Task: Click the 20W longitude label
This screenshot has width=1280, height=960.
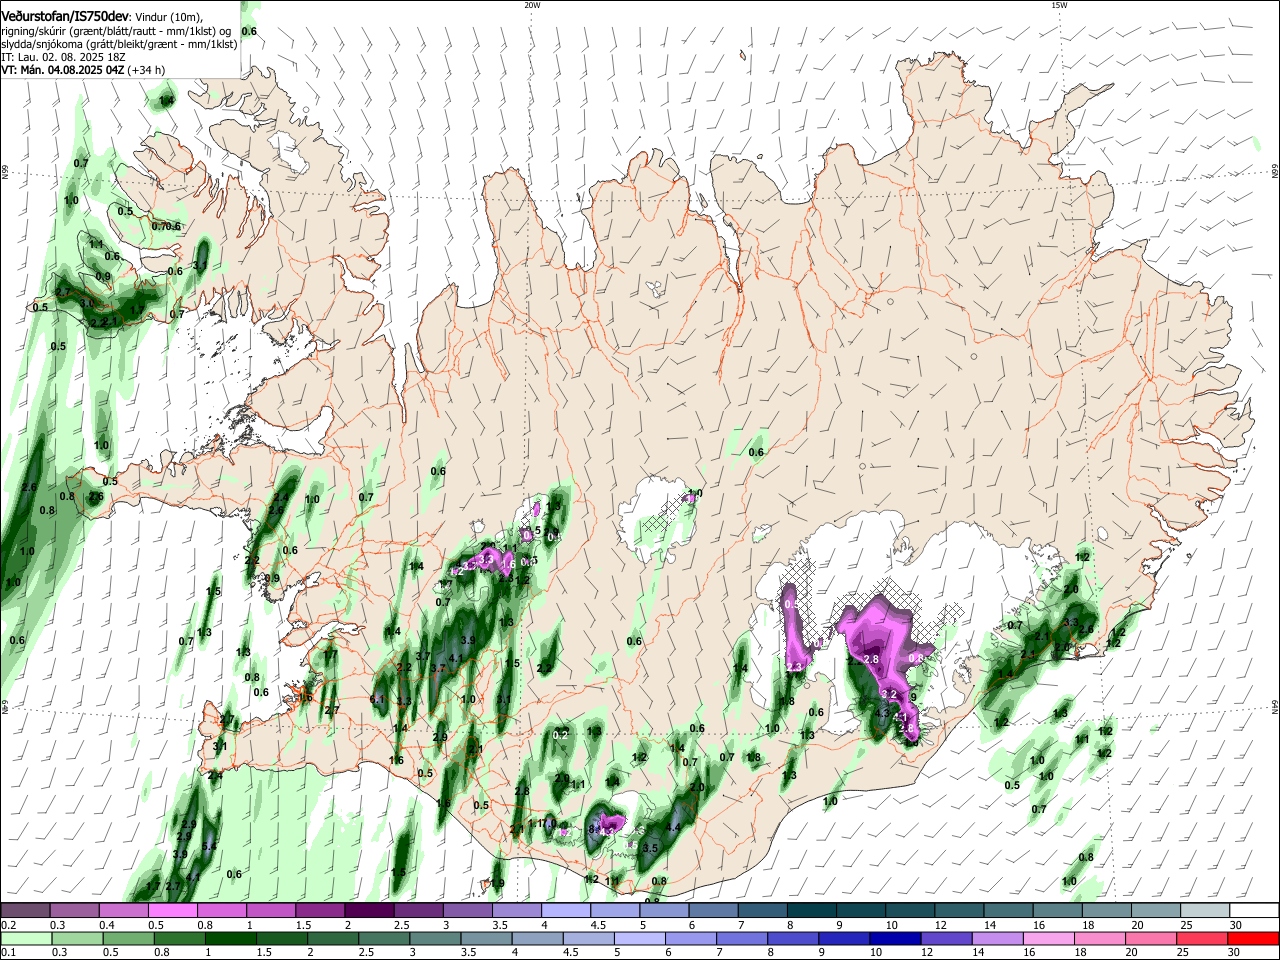Action: tap(532, 5)
